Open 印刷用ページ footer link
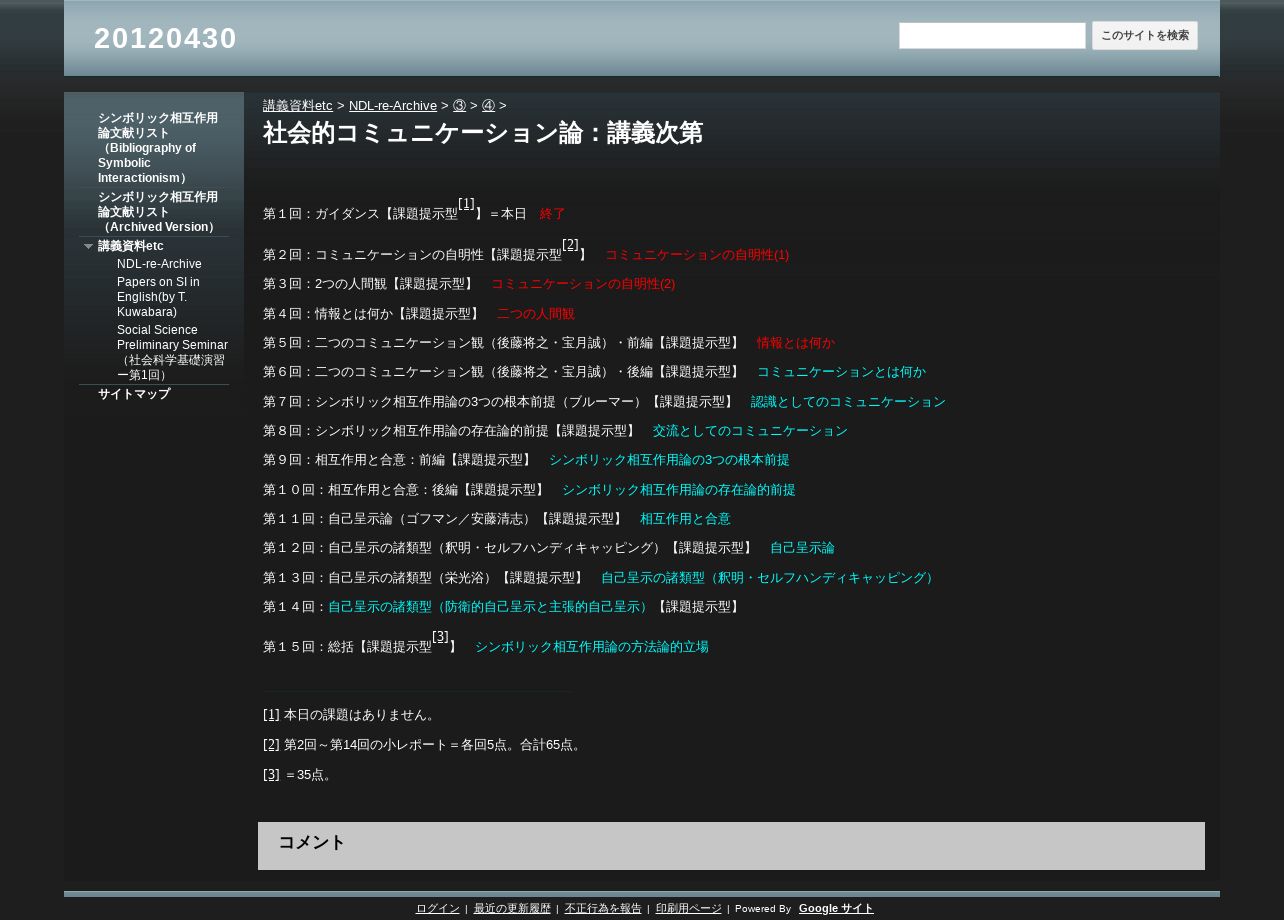 coord(688,909)
